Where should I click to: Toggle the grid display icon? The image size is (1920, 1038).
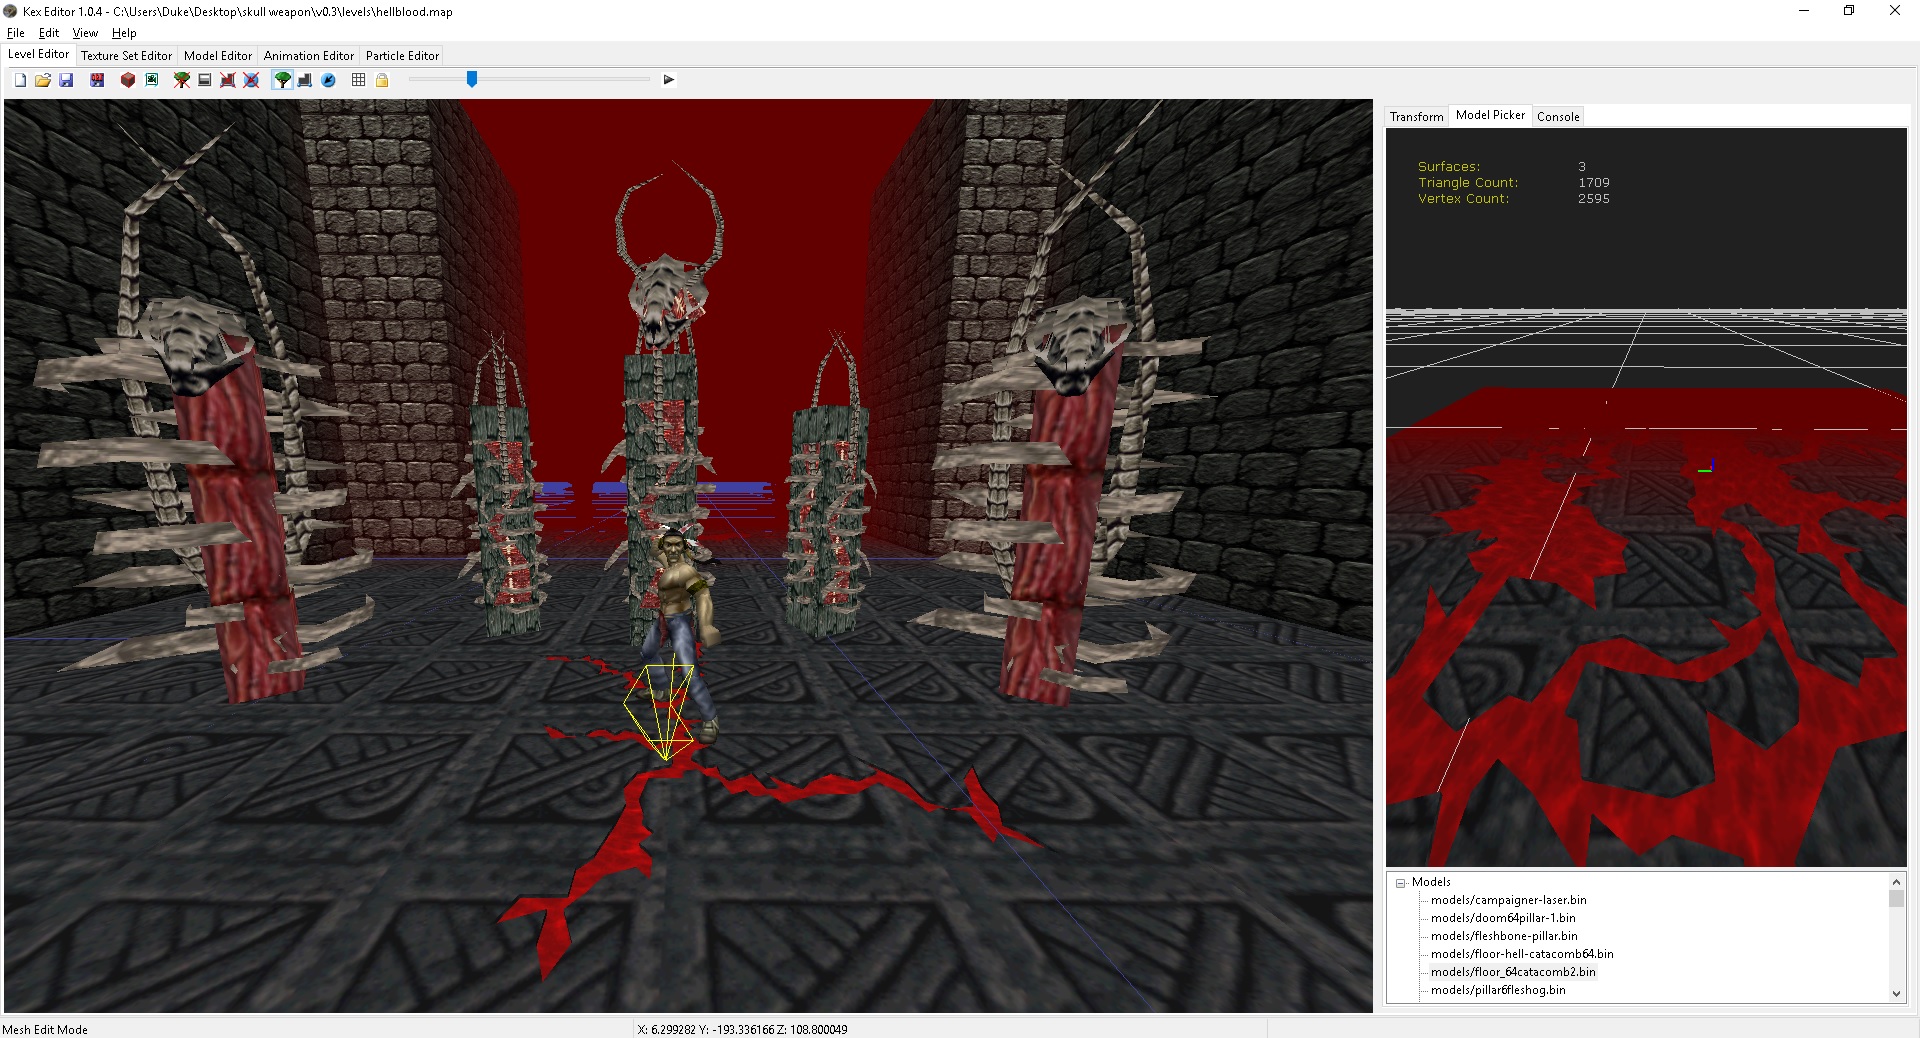pyautogui.click(x=358, y=80)
